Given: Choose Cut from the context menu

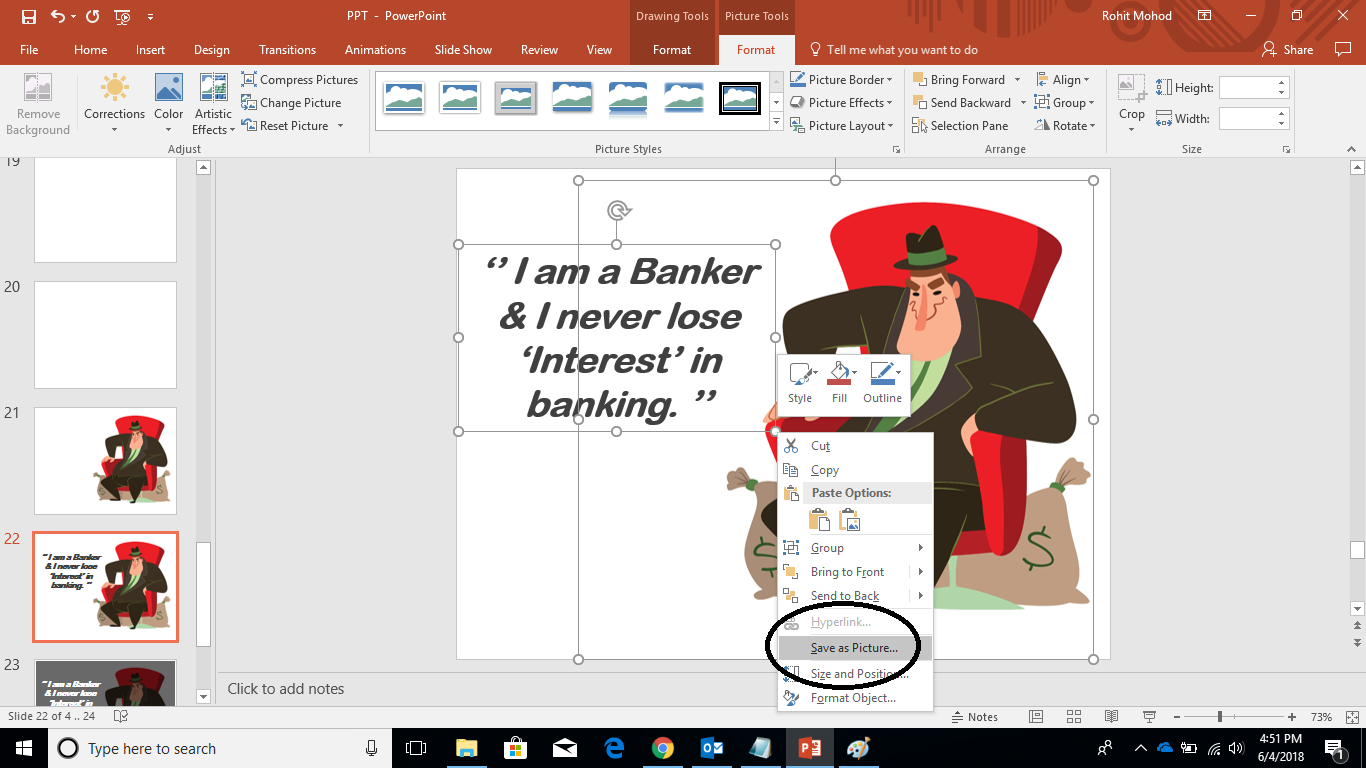Looking at the screenshot, I should tap(855, 446).
